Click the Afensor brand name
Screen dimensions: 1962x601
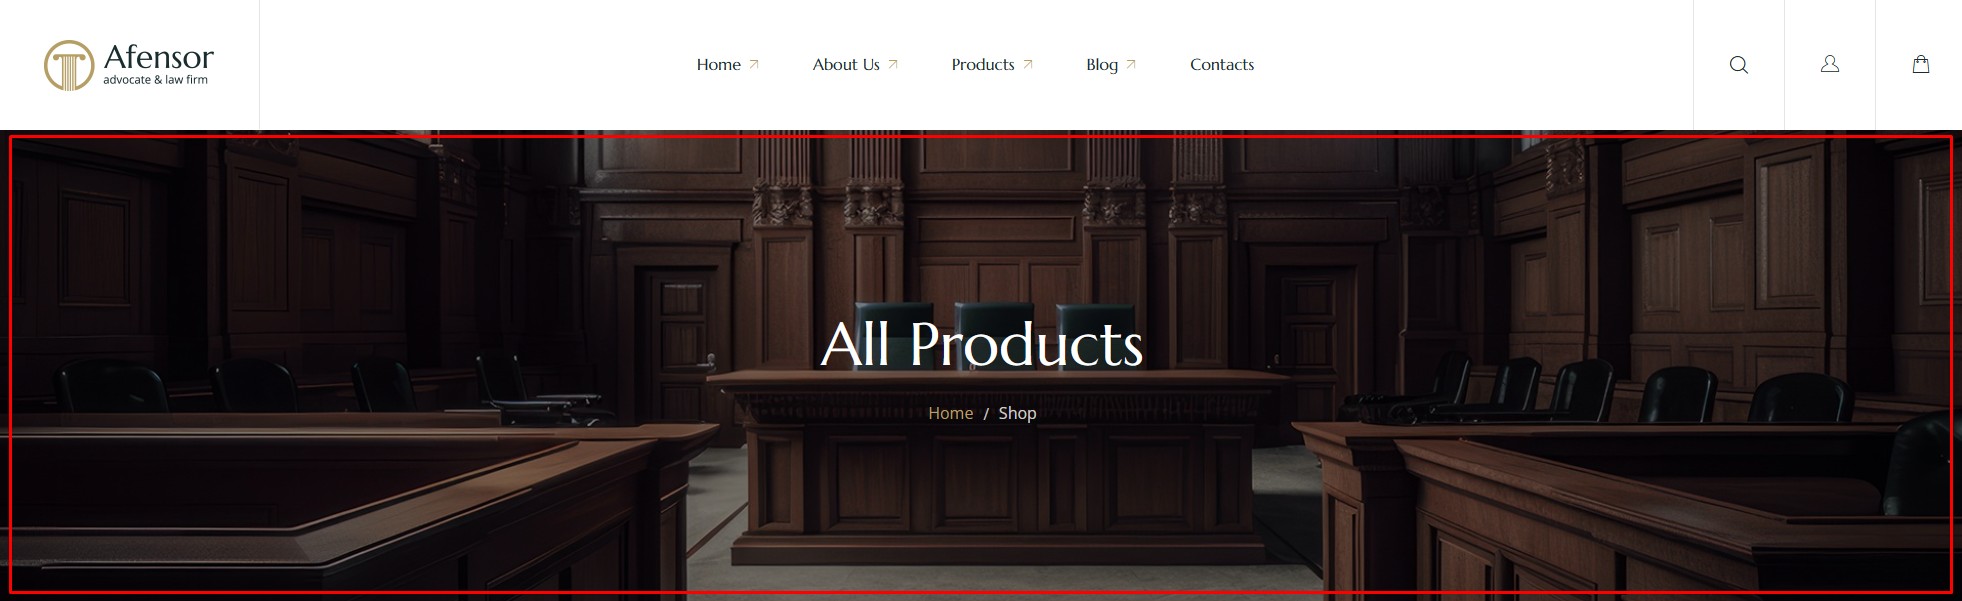click(x=159, y=57)
